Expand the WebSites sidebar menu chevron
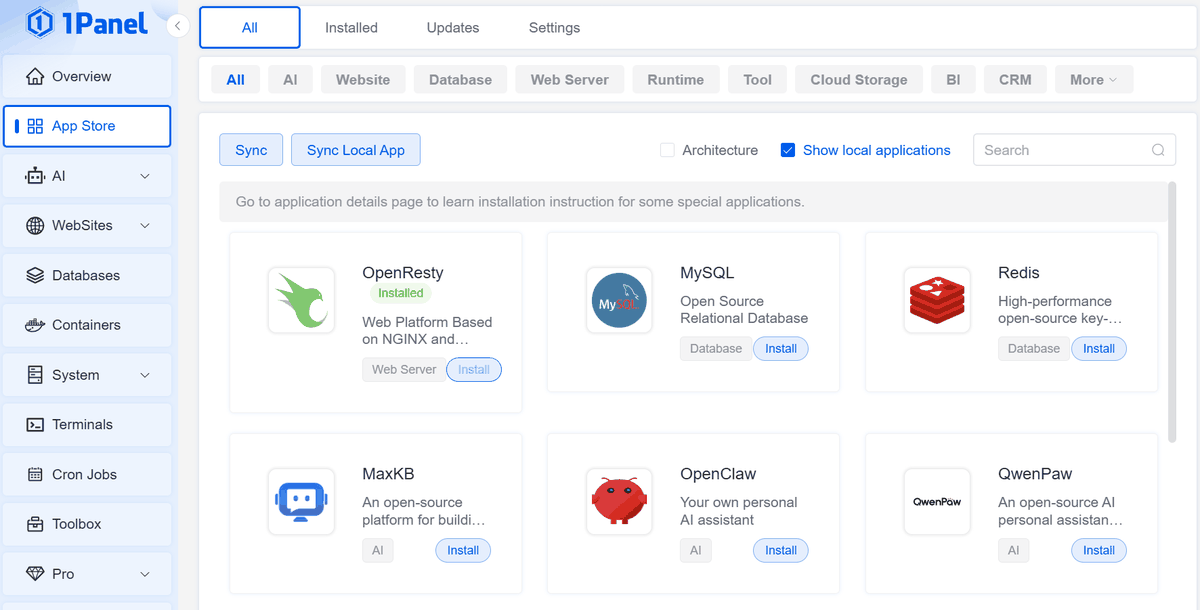Viewport: 1200px width, 610px height. (x=145, y=226)
